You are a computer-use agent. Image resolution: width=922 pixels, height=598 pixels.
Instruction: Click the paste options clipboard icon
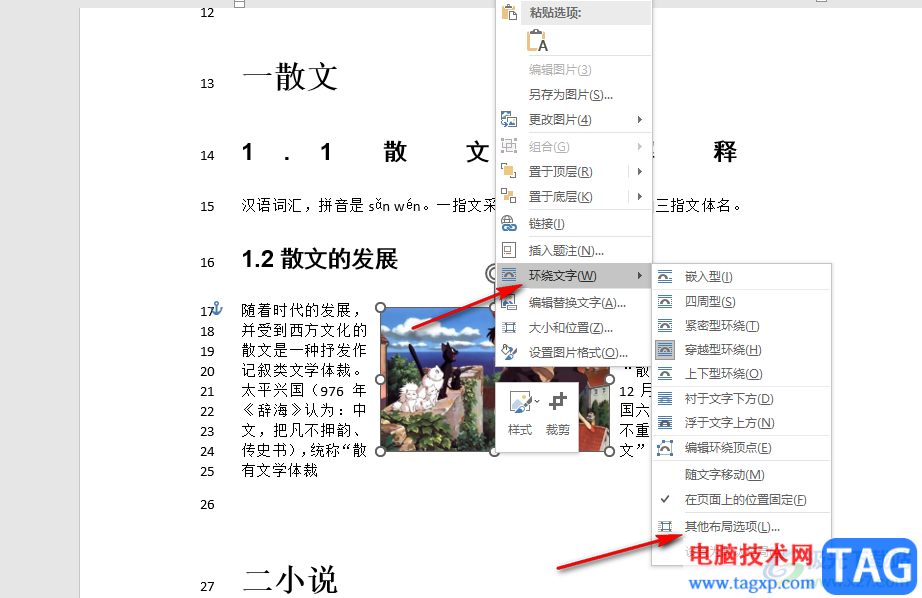pyautogui.click(x=509, y=12)
